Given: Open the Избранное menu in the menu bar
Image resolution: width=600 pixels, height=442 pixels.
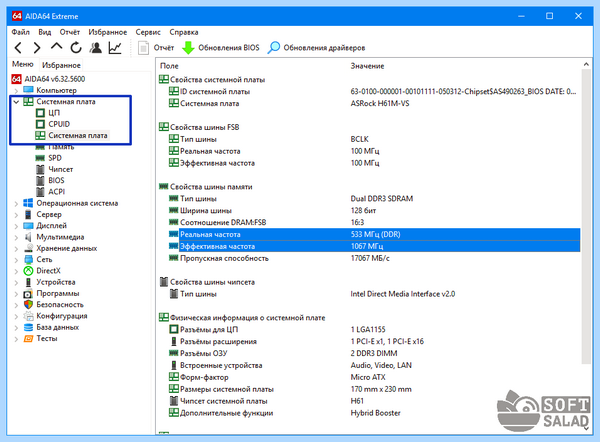Looking at the screenshot, I should coord(108,32).
